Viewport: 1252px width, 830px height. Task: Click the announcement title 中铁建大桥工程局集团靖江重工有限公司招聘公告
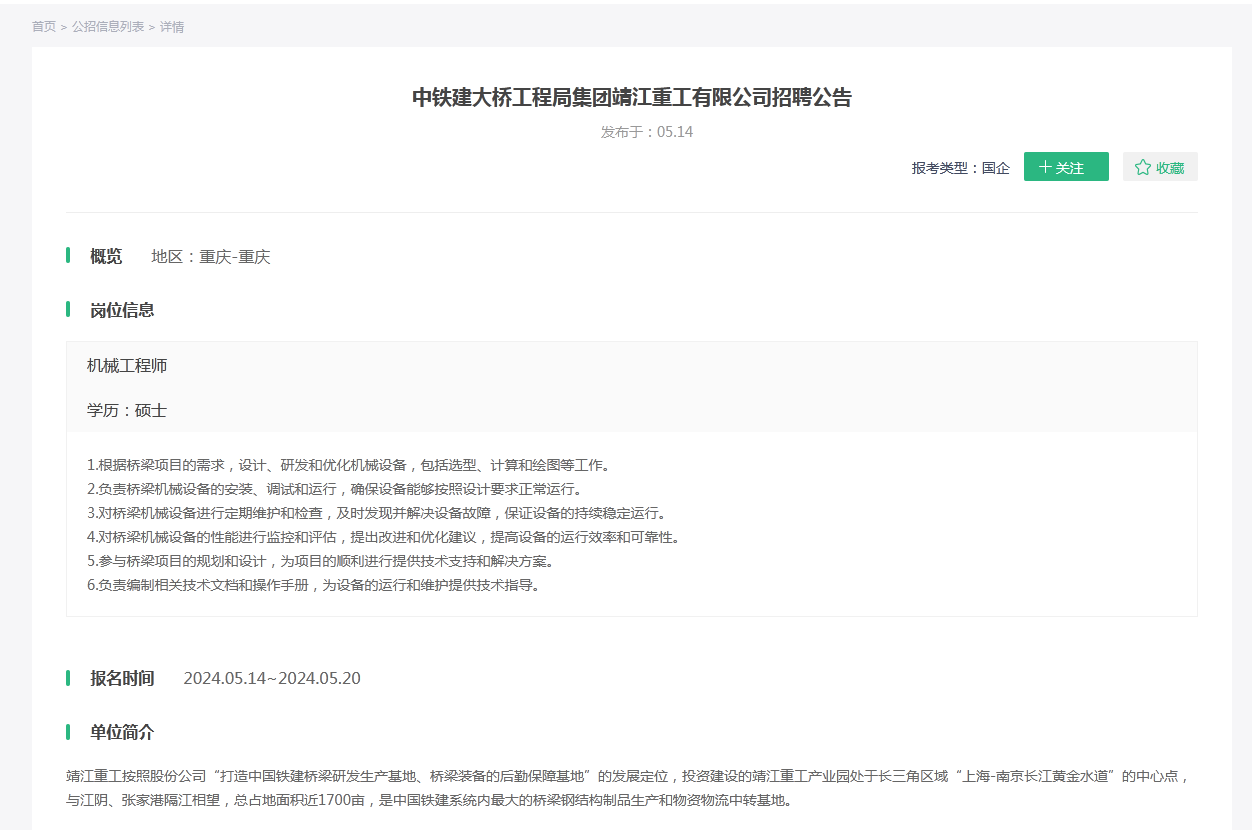[x=632, y=97]
